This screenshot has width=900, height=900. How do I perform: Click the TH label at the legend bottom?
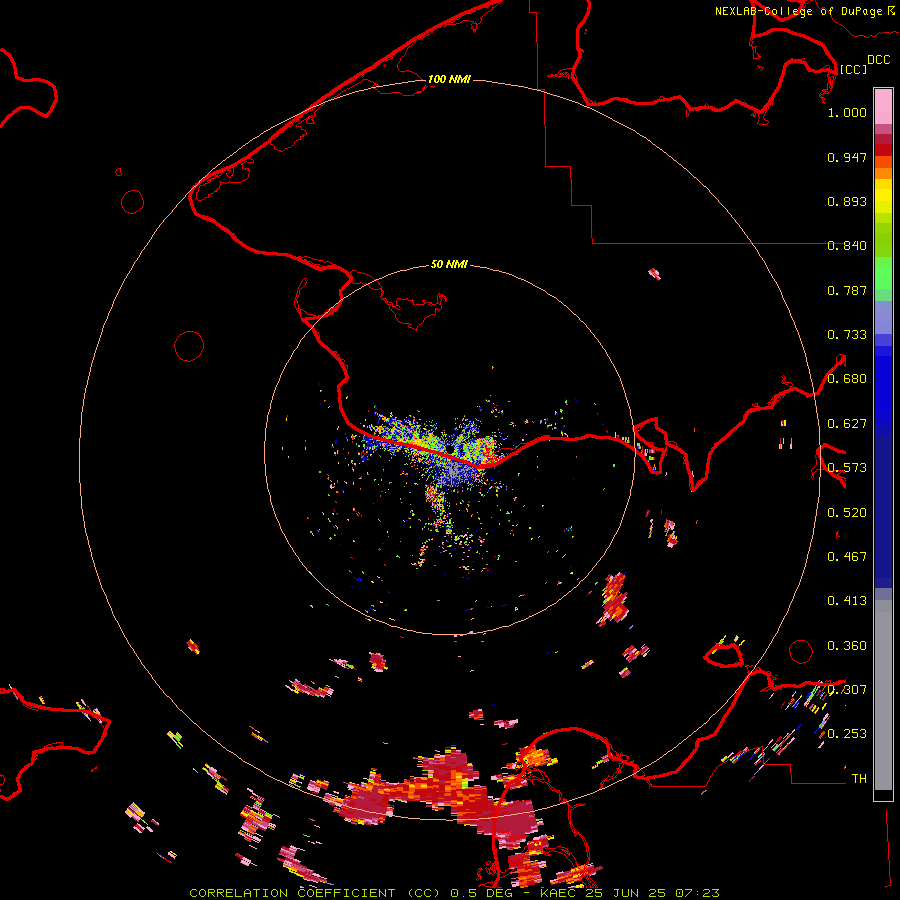point(859,779)
